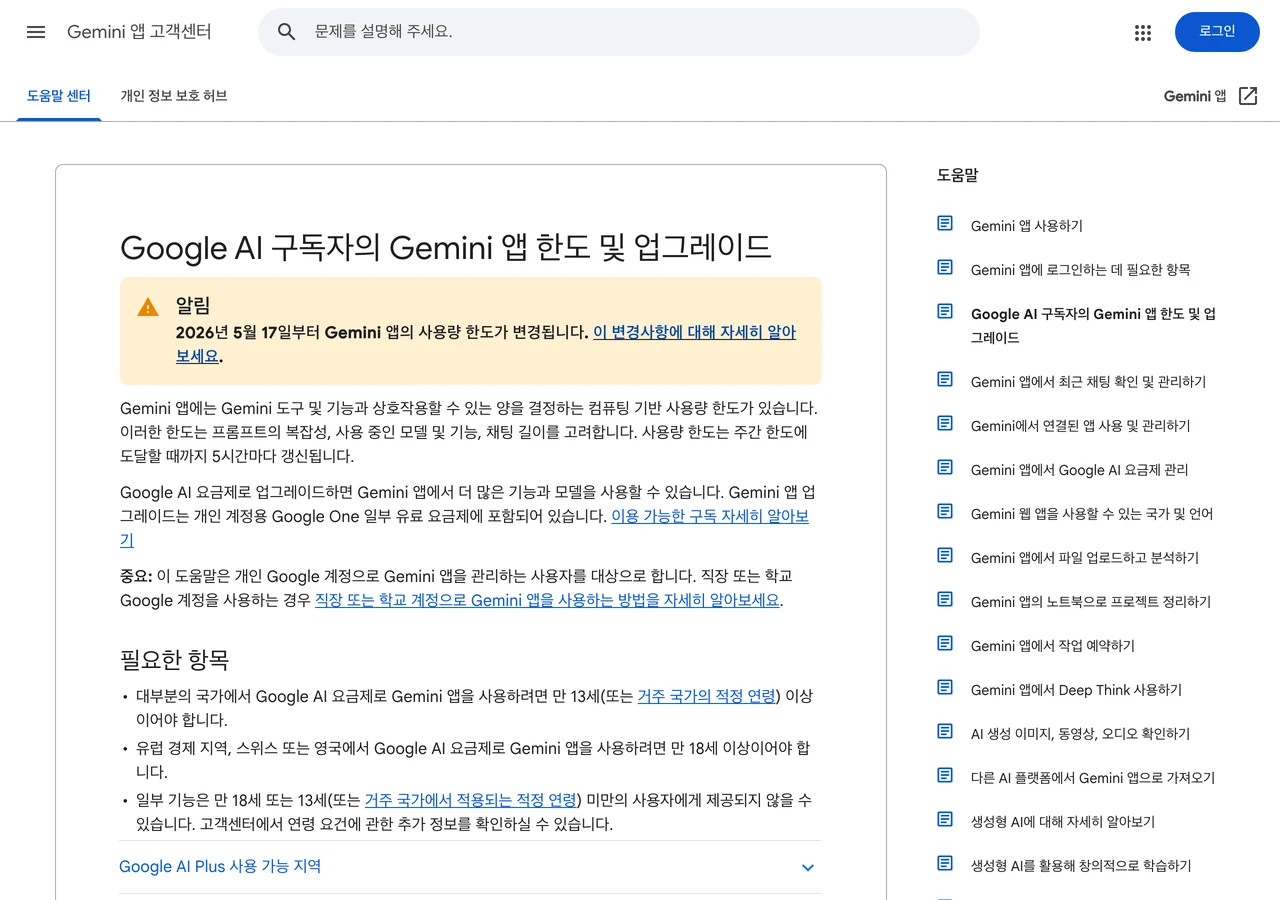The height and width of the screenshot is (900, 1280).
Task: Open the Google AI Plus 사용 가능 지역 section
Action: 470,867
